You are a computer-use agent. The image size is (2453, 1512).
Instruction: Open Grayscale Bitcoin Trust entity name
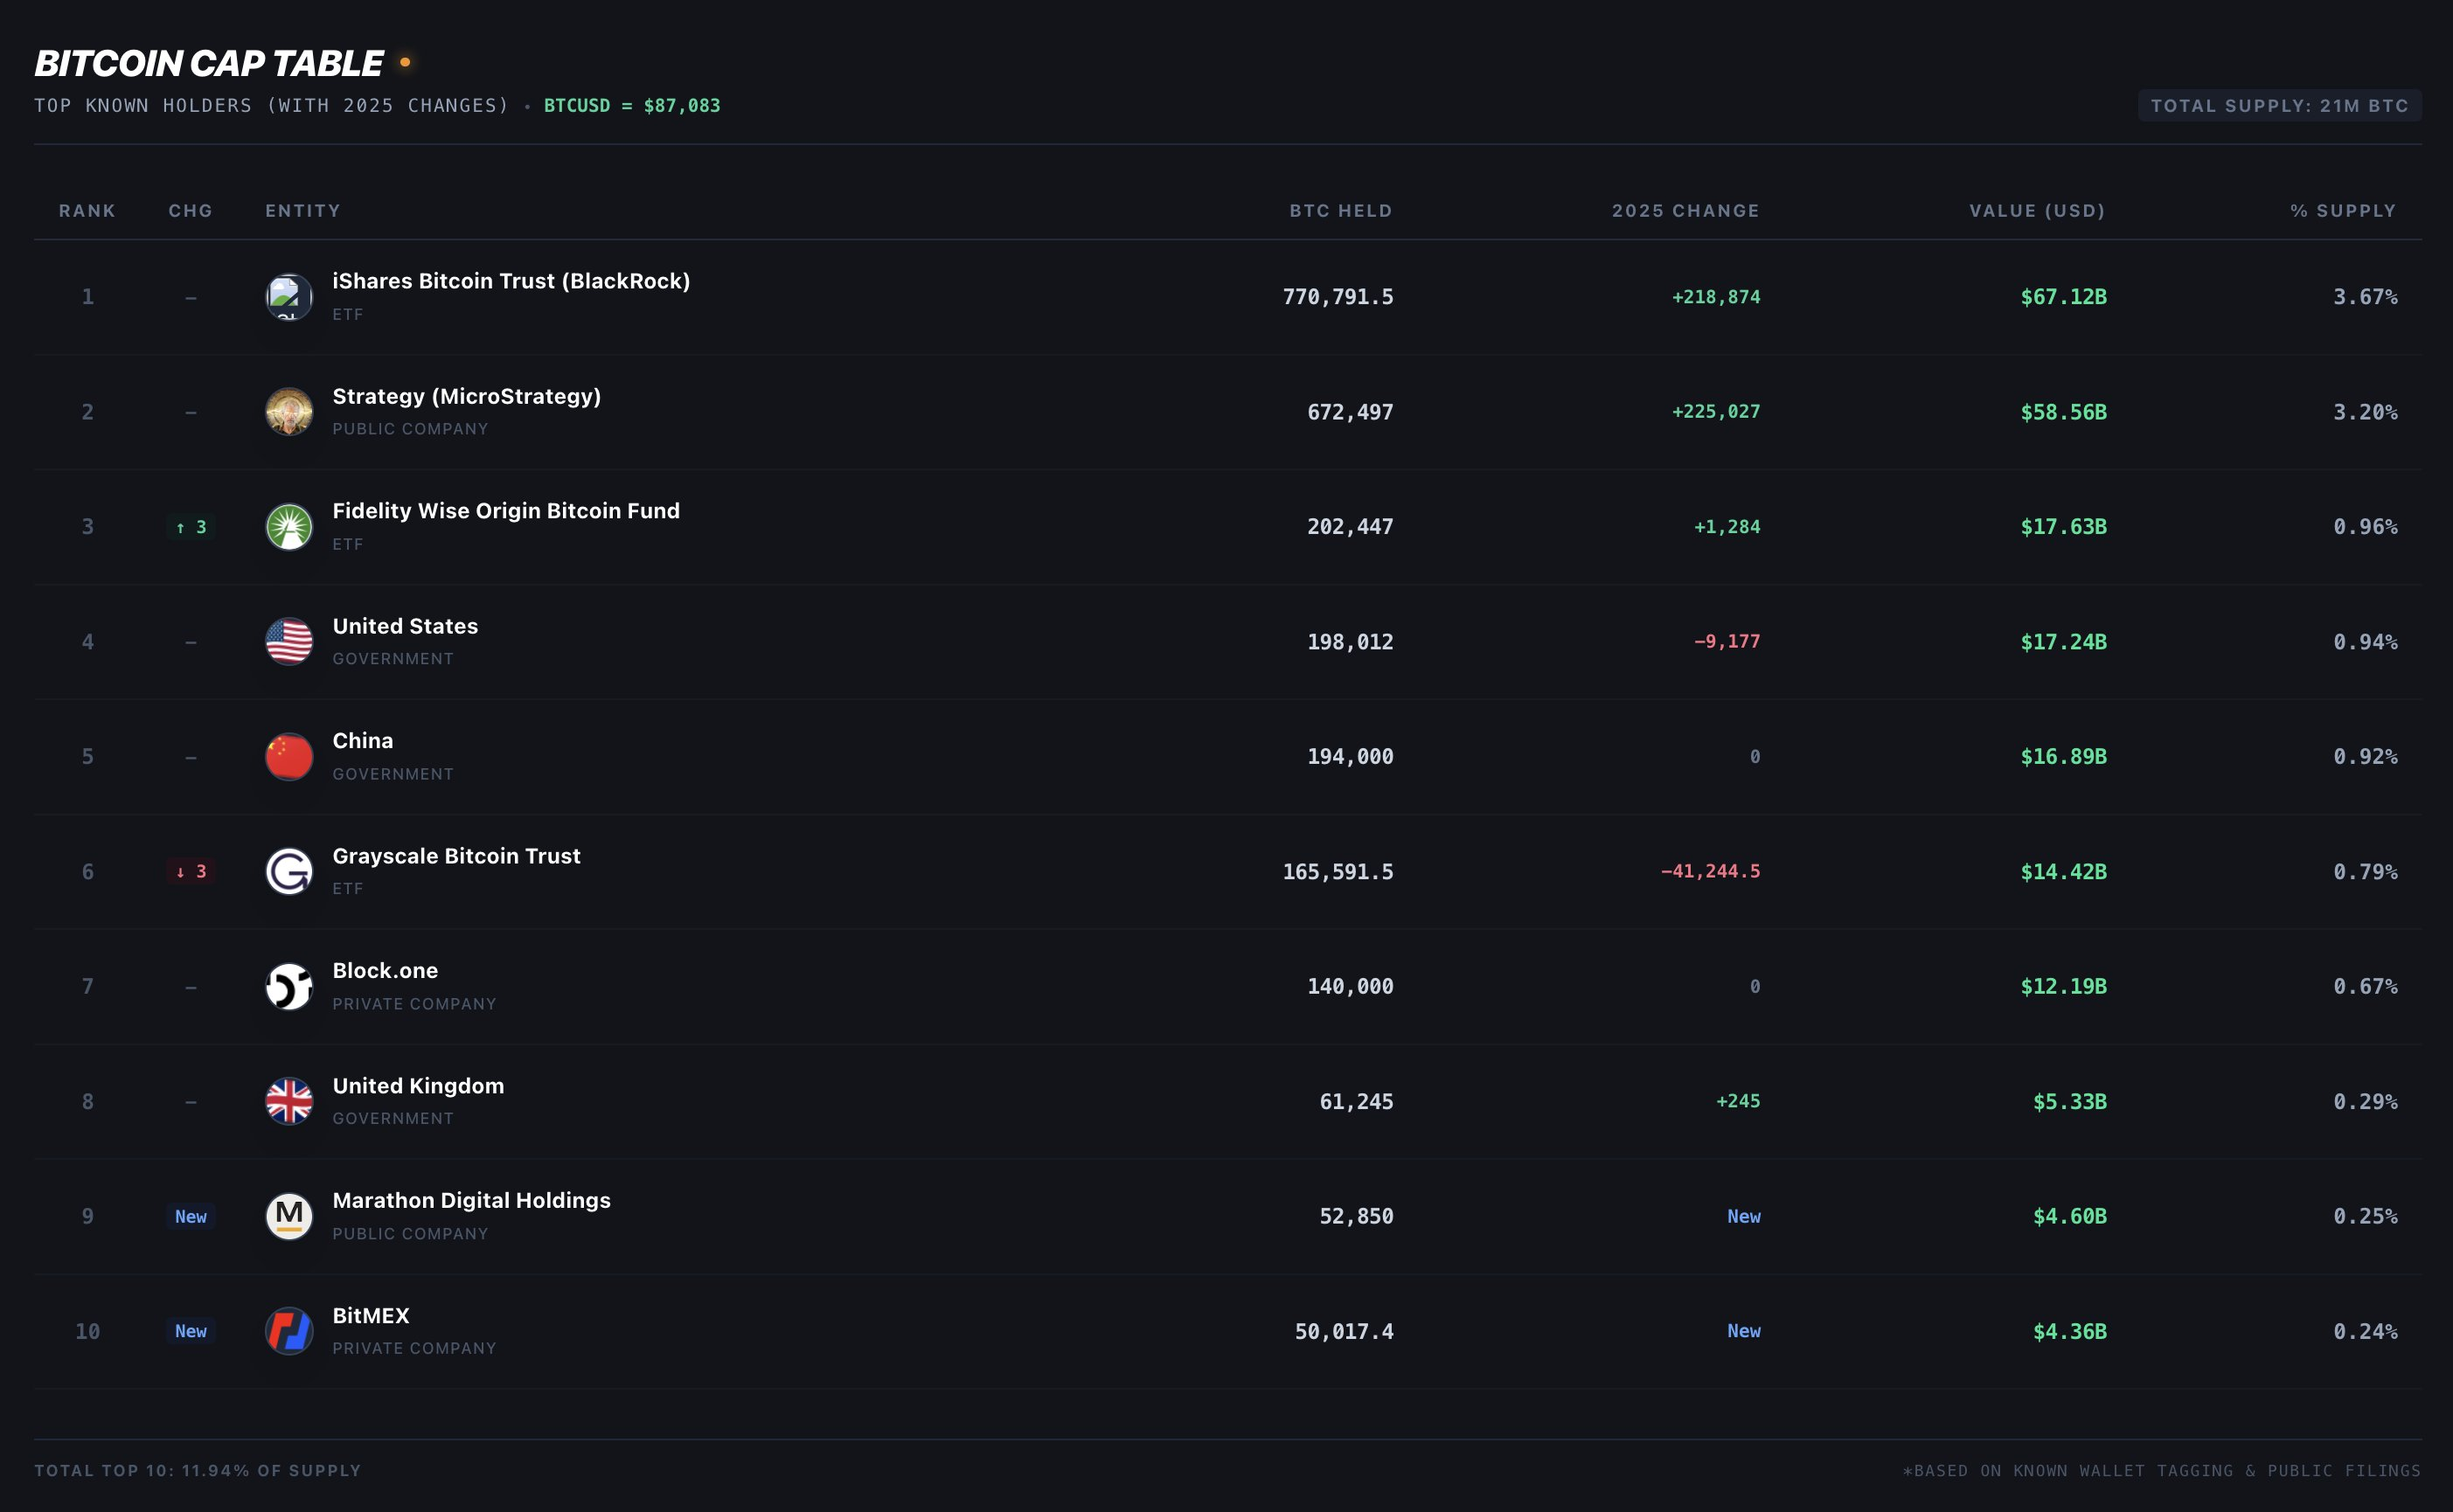tap(456, 856)
